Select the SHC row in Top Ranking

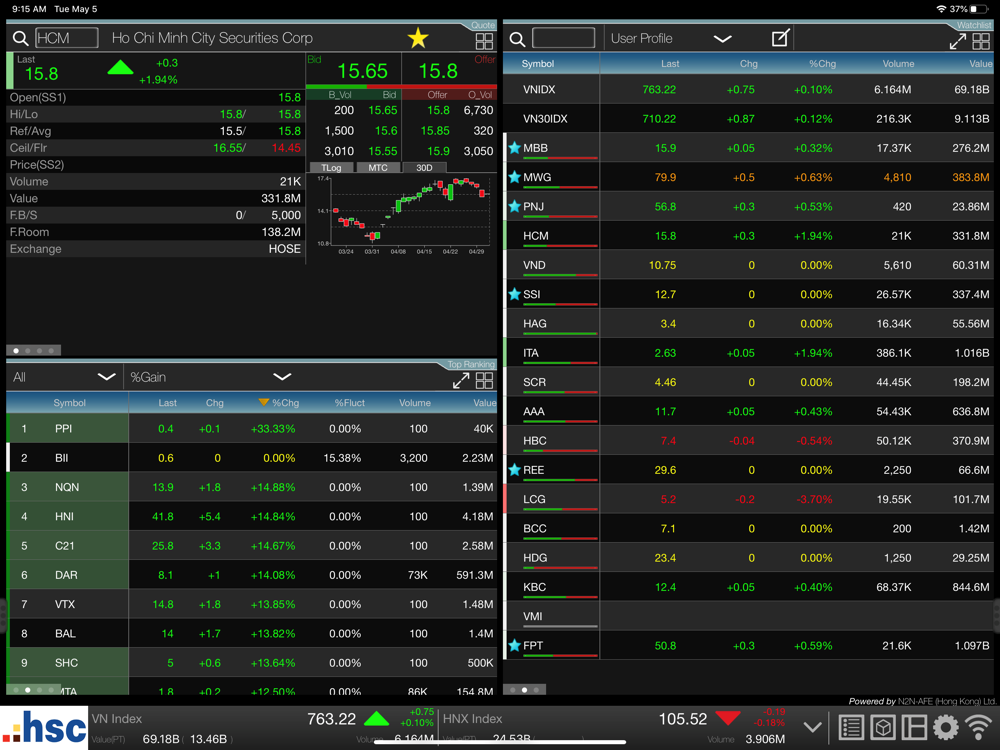pyautogui.click(x=251, y=663)
